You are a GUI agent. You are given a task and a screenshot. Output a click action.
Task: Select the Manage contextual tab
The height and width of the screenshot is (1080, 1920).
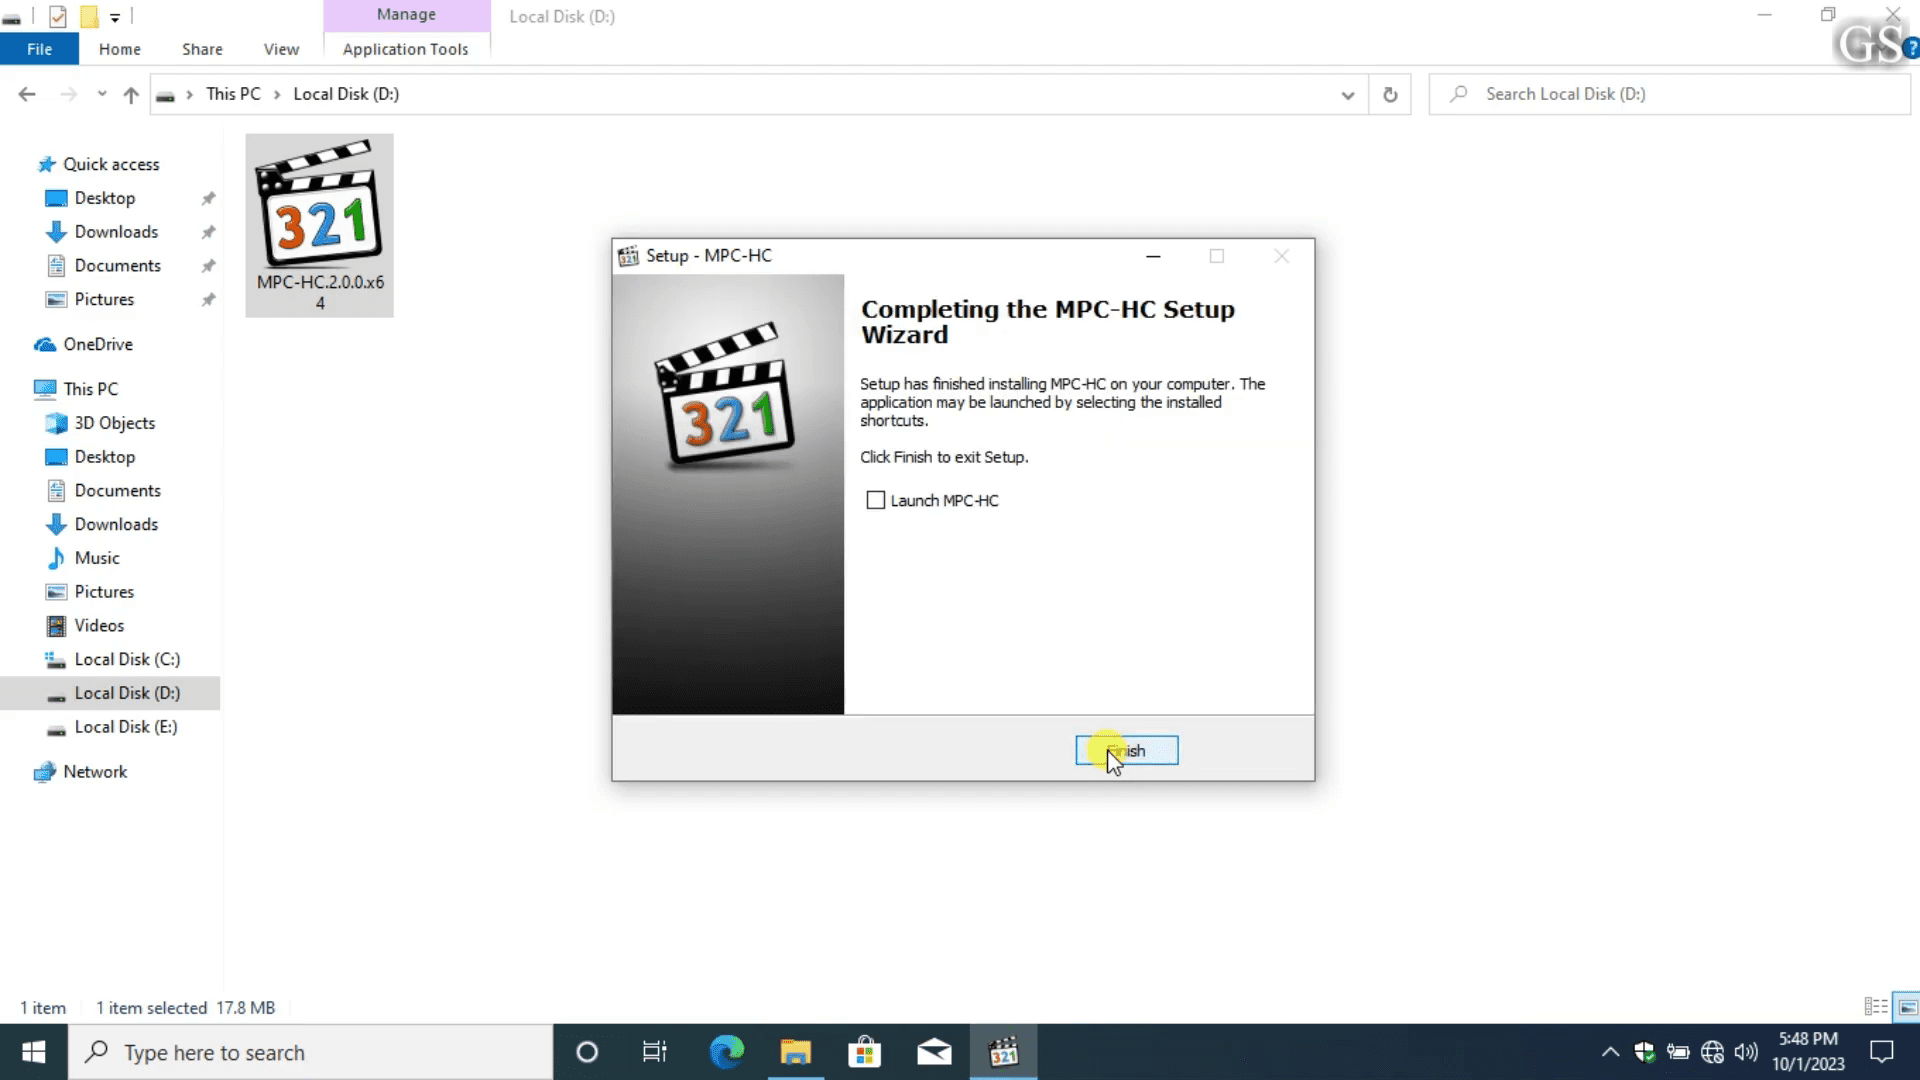pos(406,15)
